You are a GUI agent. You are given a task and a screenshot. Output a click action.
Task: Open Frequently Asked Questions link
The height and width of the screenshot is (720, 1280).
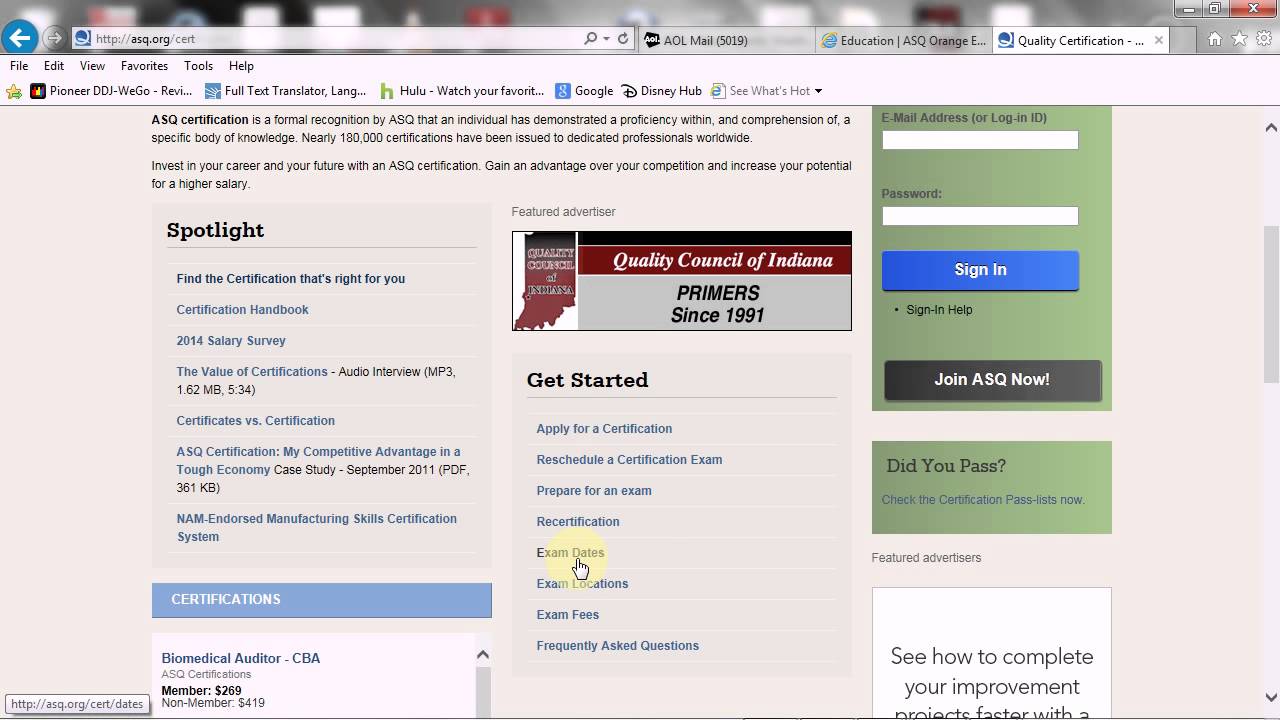[x=618, y=646]
